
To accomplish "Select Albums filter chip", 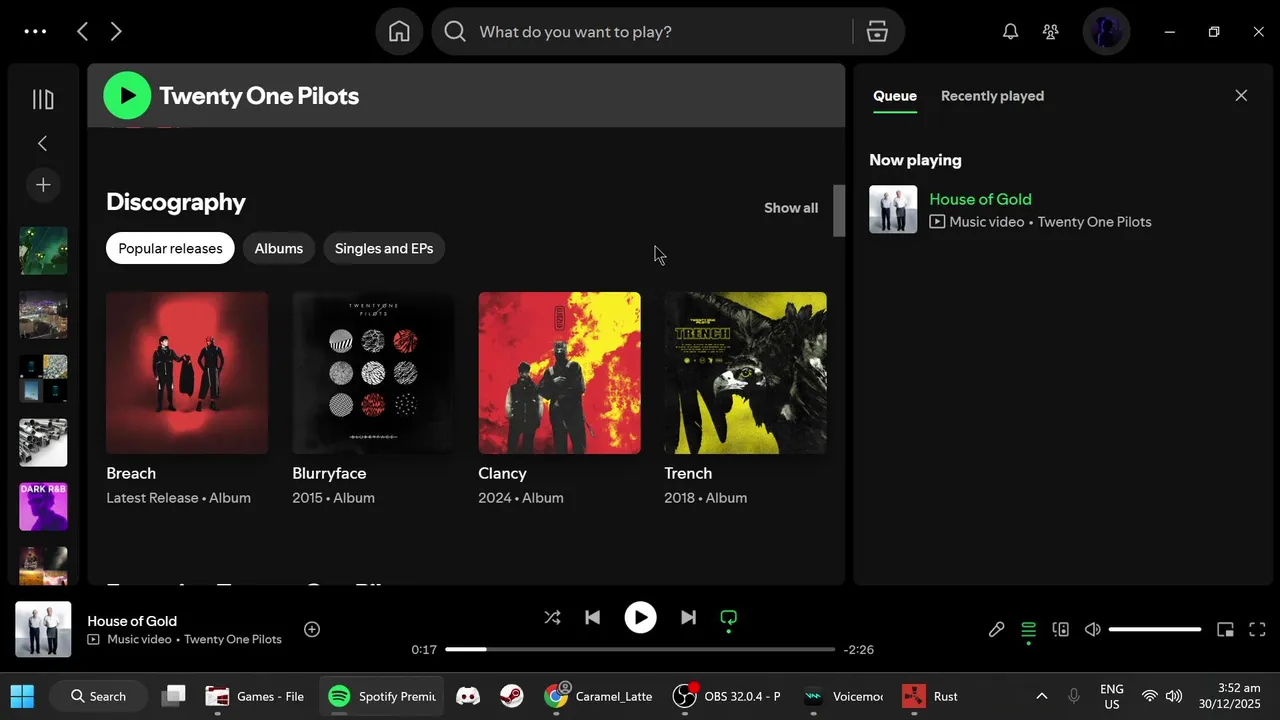I will [279, 248].
